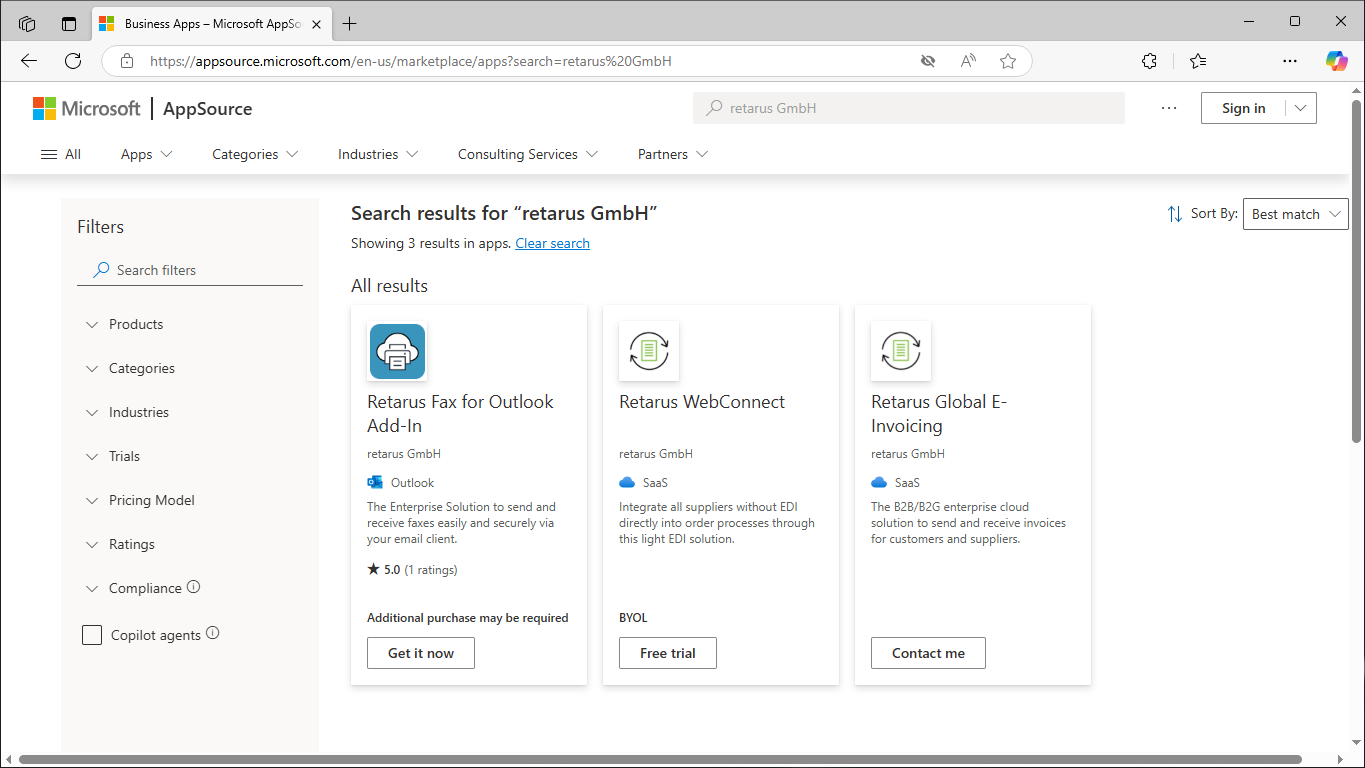Viewport: 1365px width, 768px height.
Task: Click the Clear search link
Action: point(552,243)
